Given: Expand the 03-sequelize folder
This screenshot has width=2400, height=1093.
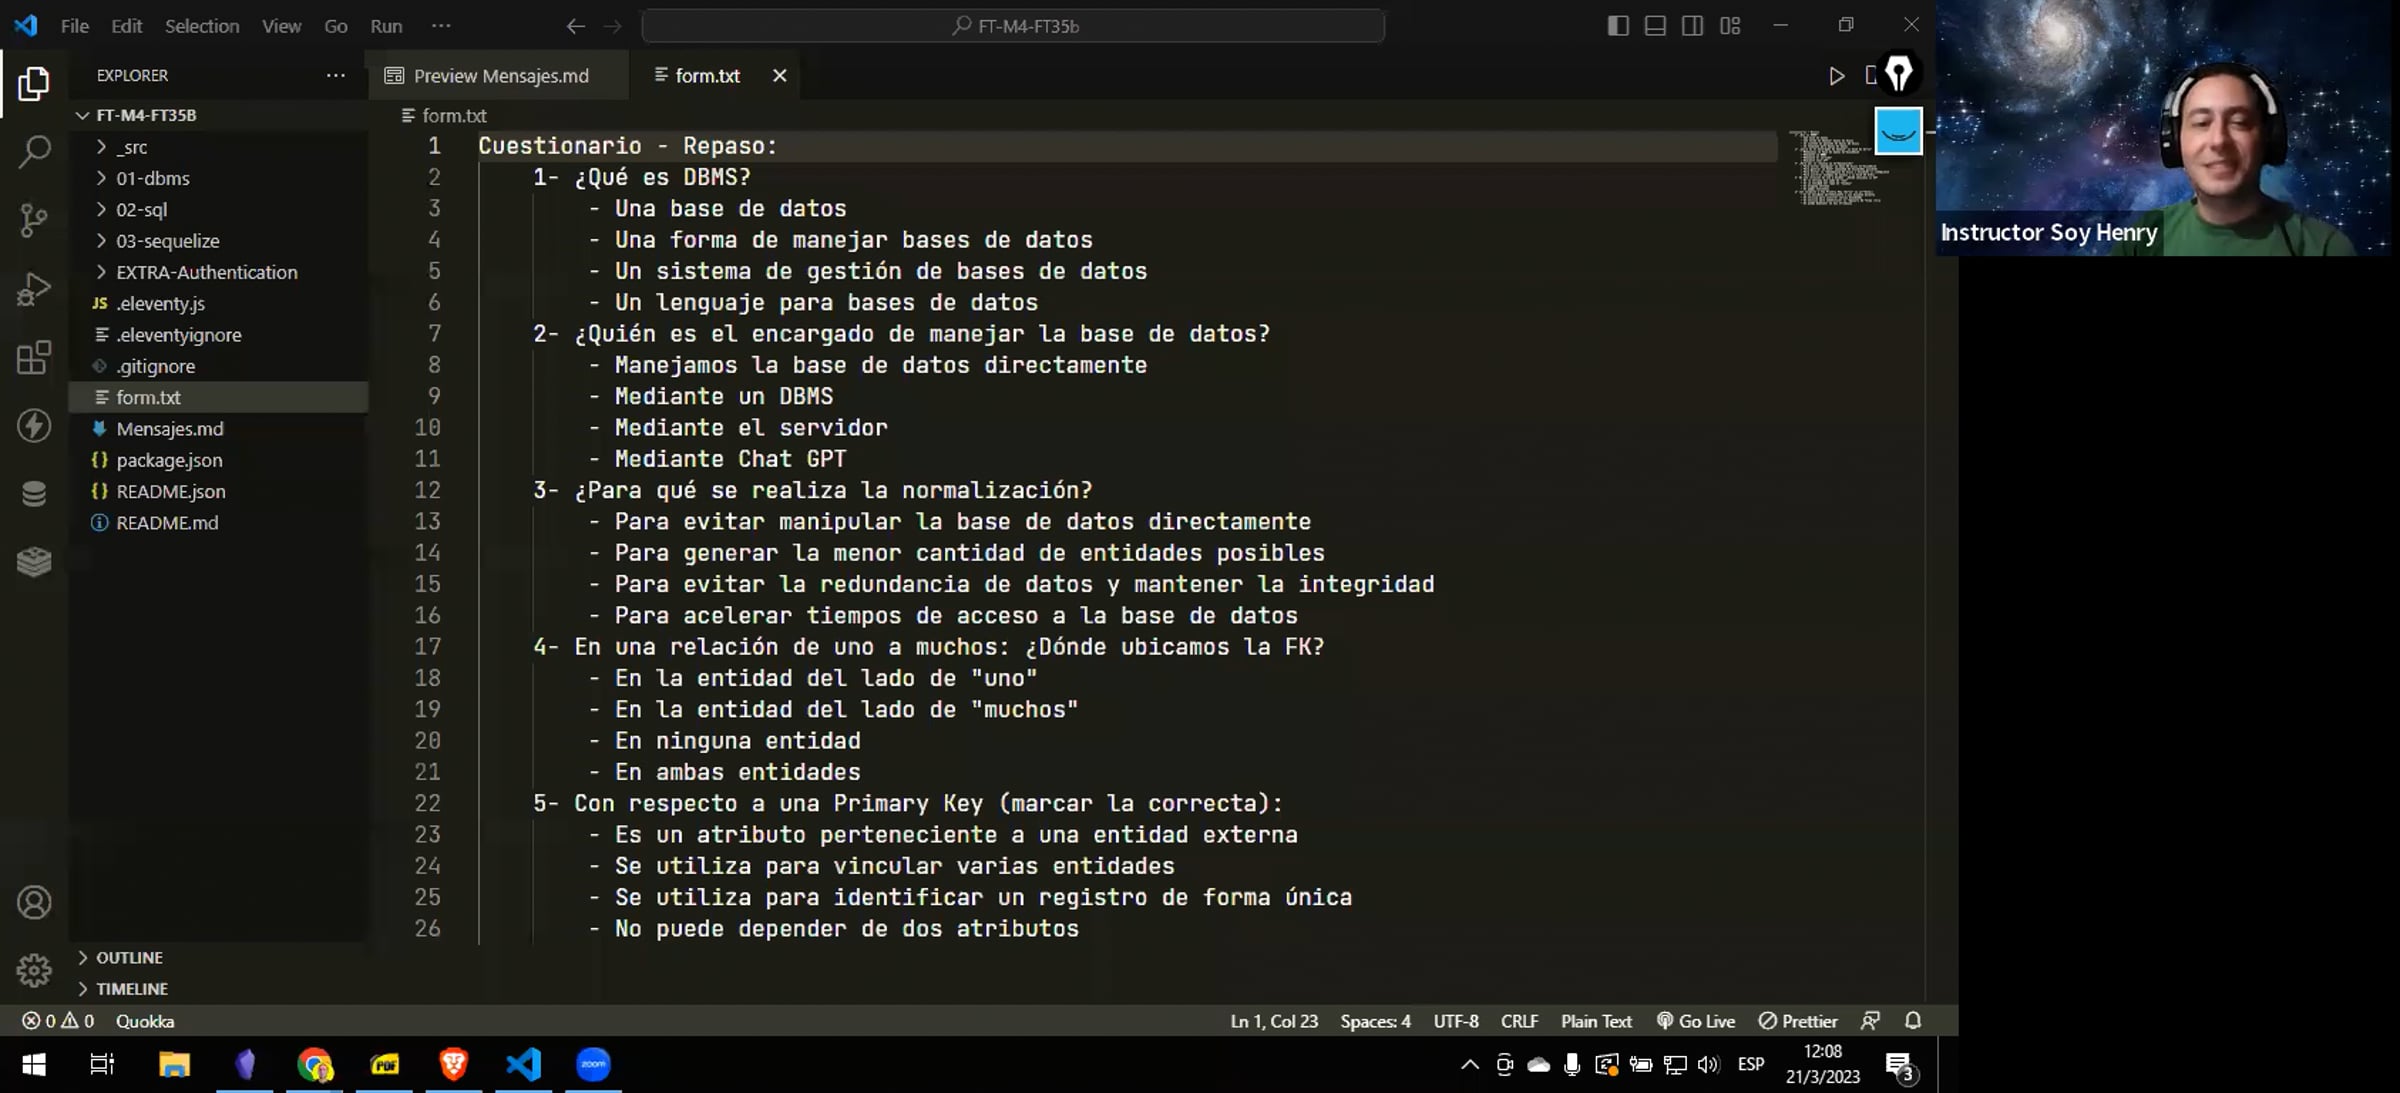Looking at the screenshot, I should pyautogui.click(x=167, y=241).
